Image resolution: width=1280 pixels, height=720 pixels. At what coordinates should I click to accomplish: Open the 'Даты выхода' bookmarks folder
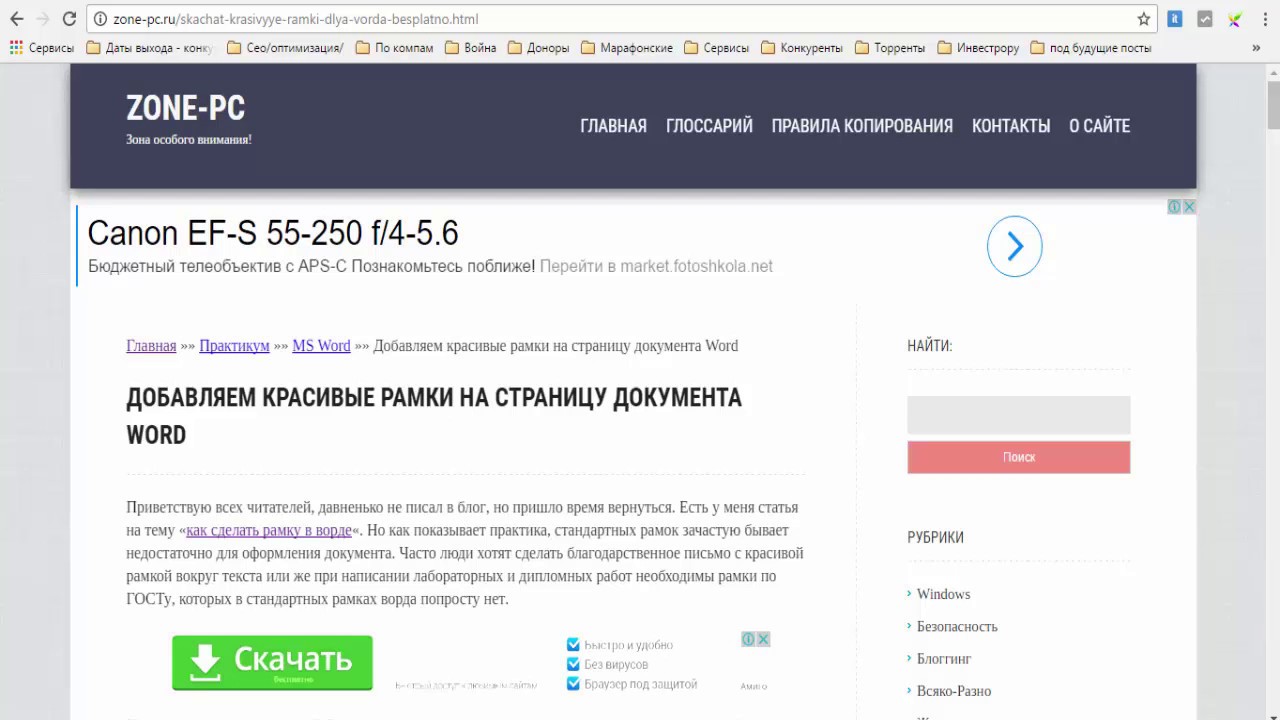[x=150, y=47]
